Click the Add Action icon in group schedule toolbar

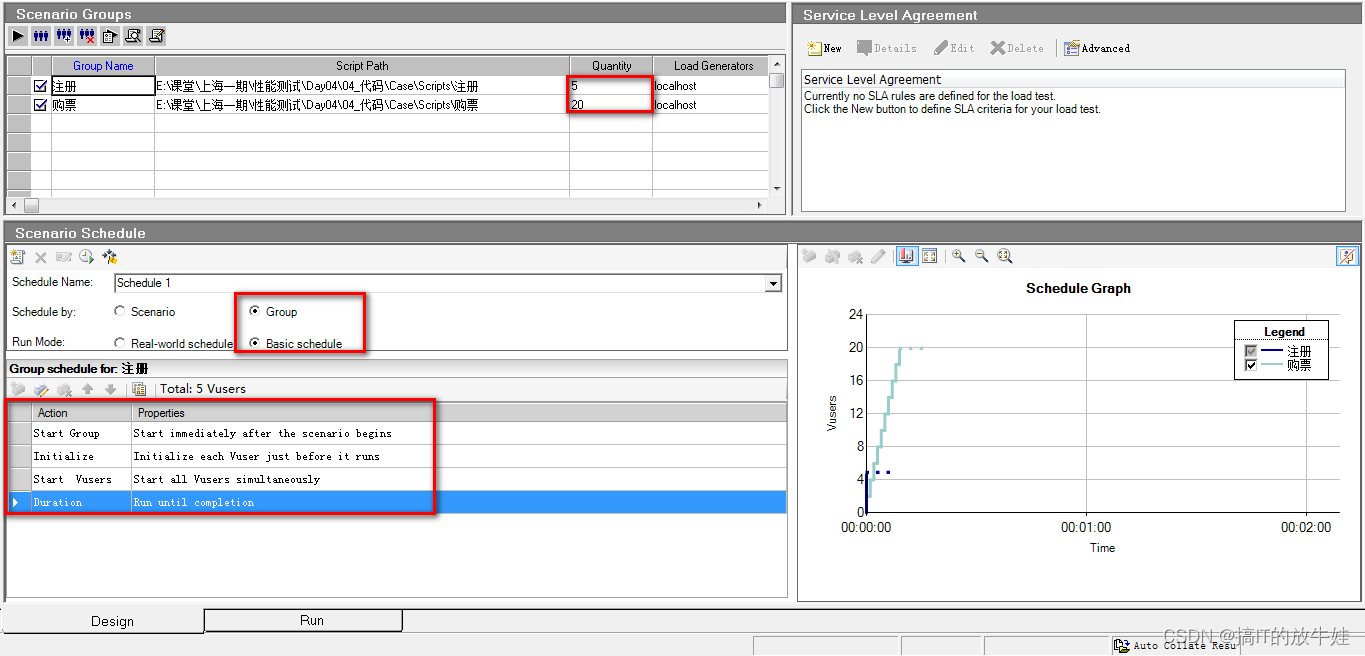[x=18, y=389]
